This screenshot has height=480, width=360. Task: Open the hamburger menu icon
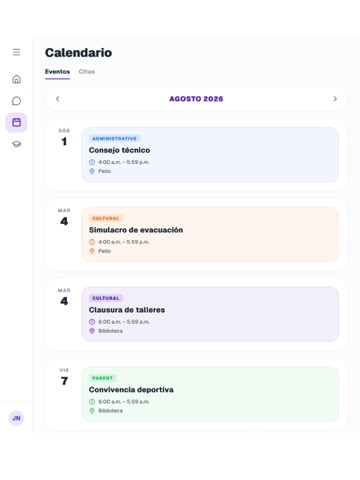16,52
